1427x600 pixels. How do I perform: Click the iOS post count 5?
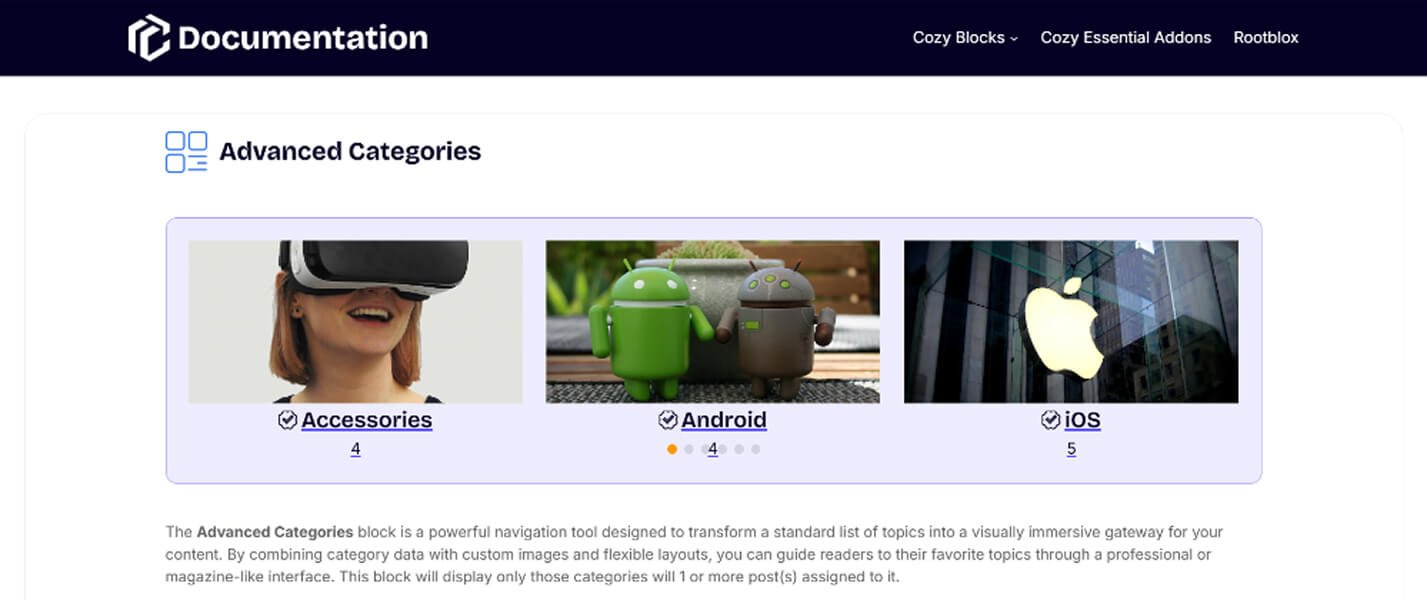[x=1071, y=449]
